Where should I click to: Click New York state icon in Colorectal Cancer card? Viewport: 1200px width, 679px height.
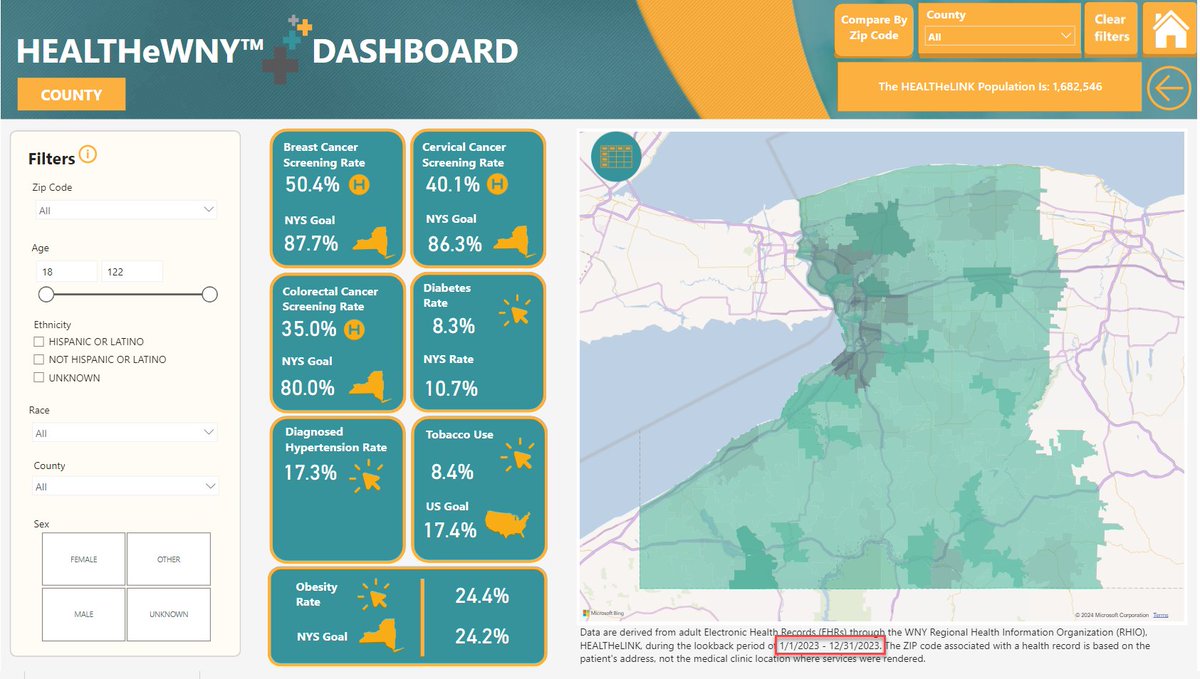tap(369, 385)
